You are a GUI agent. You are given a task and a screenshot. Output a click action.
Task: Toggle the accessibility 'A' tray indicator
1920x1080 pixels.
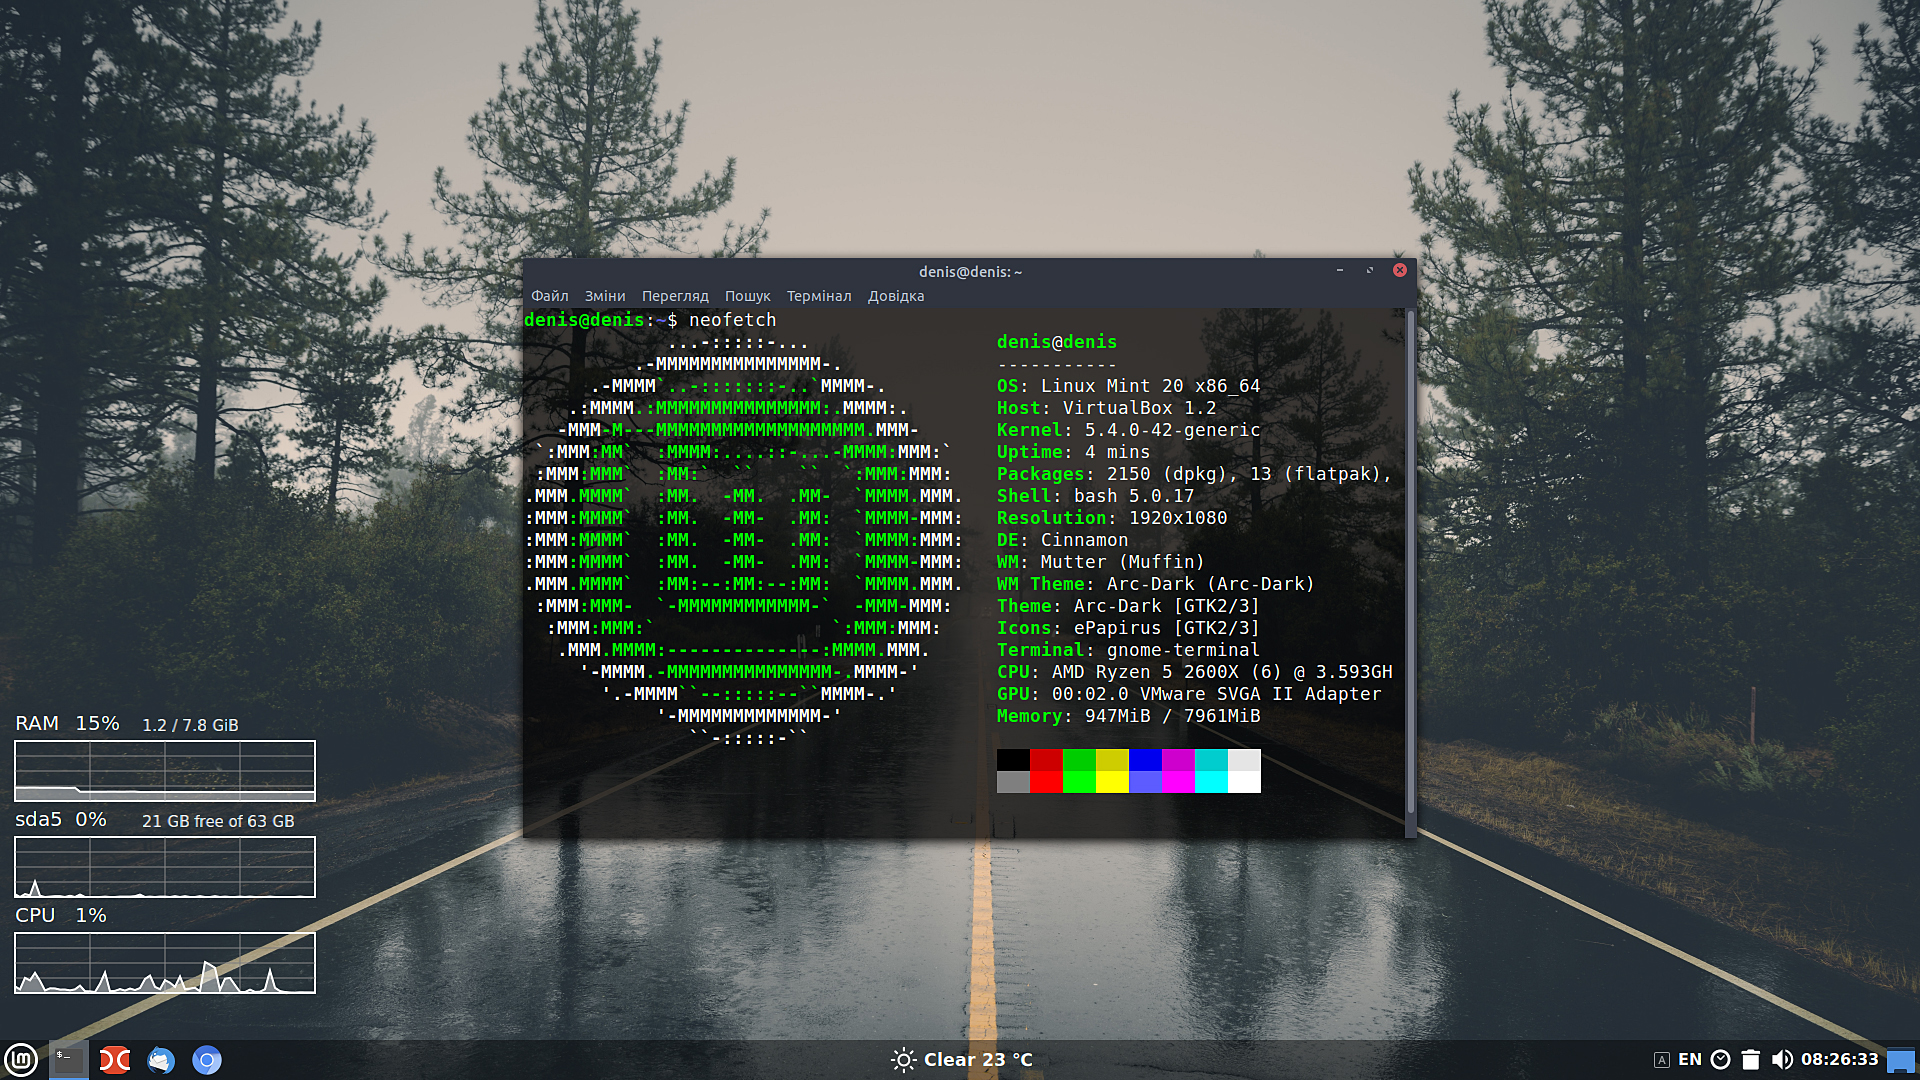tap(1663, 1059)
